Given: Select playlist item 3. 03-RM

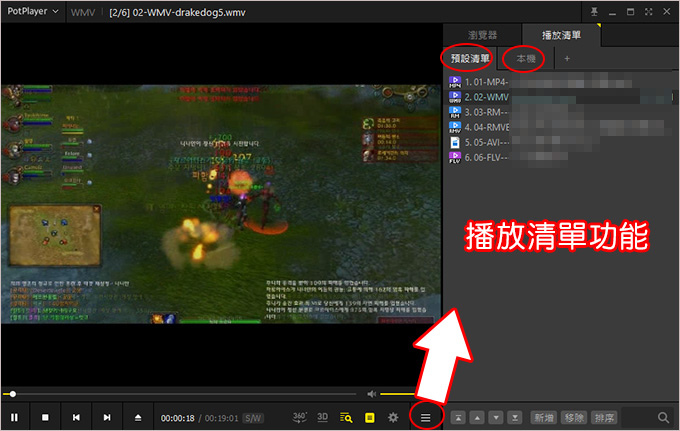Looking at the screenshot, I should coord(561,112).
